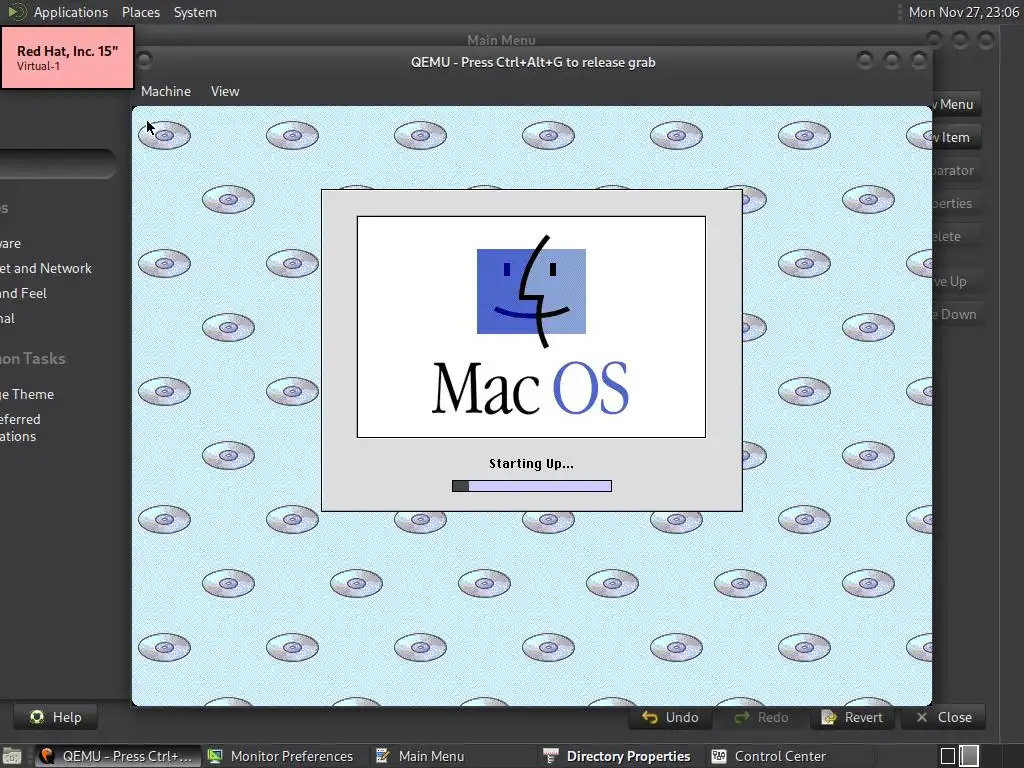
Task: Open the View menu in QEMU
Action: click(x=225, y=91)
